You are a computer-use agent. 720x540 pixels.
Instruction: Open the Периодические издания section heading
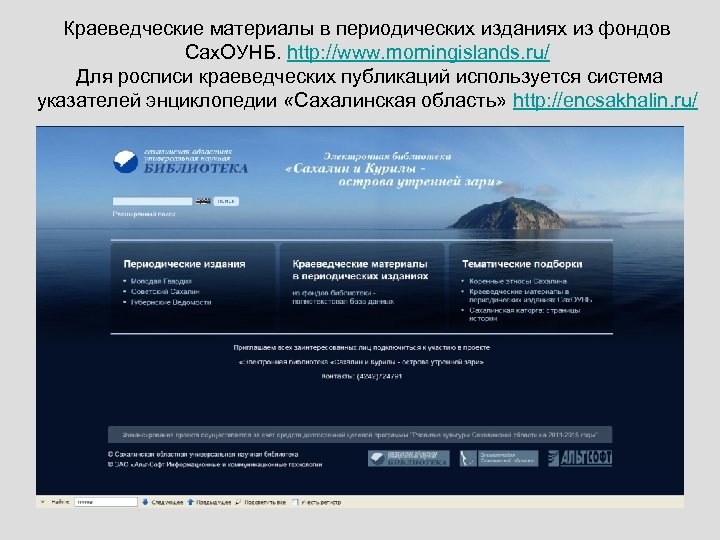click(x=185, y=264)
